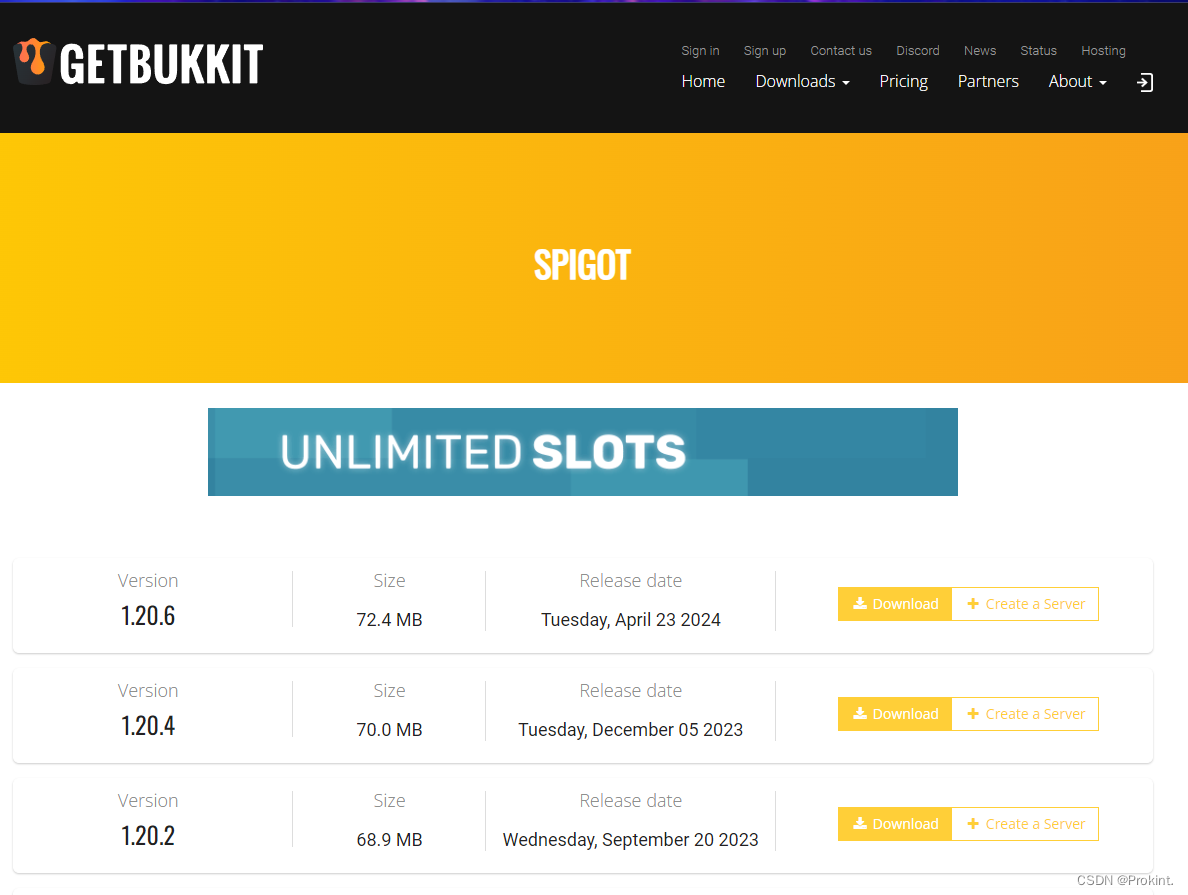Create a Server for version 1.20.2

tap(1025, 824)
